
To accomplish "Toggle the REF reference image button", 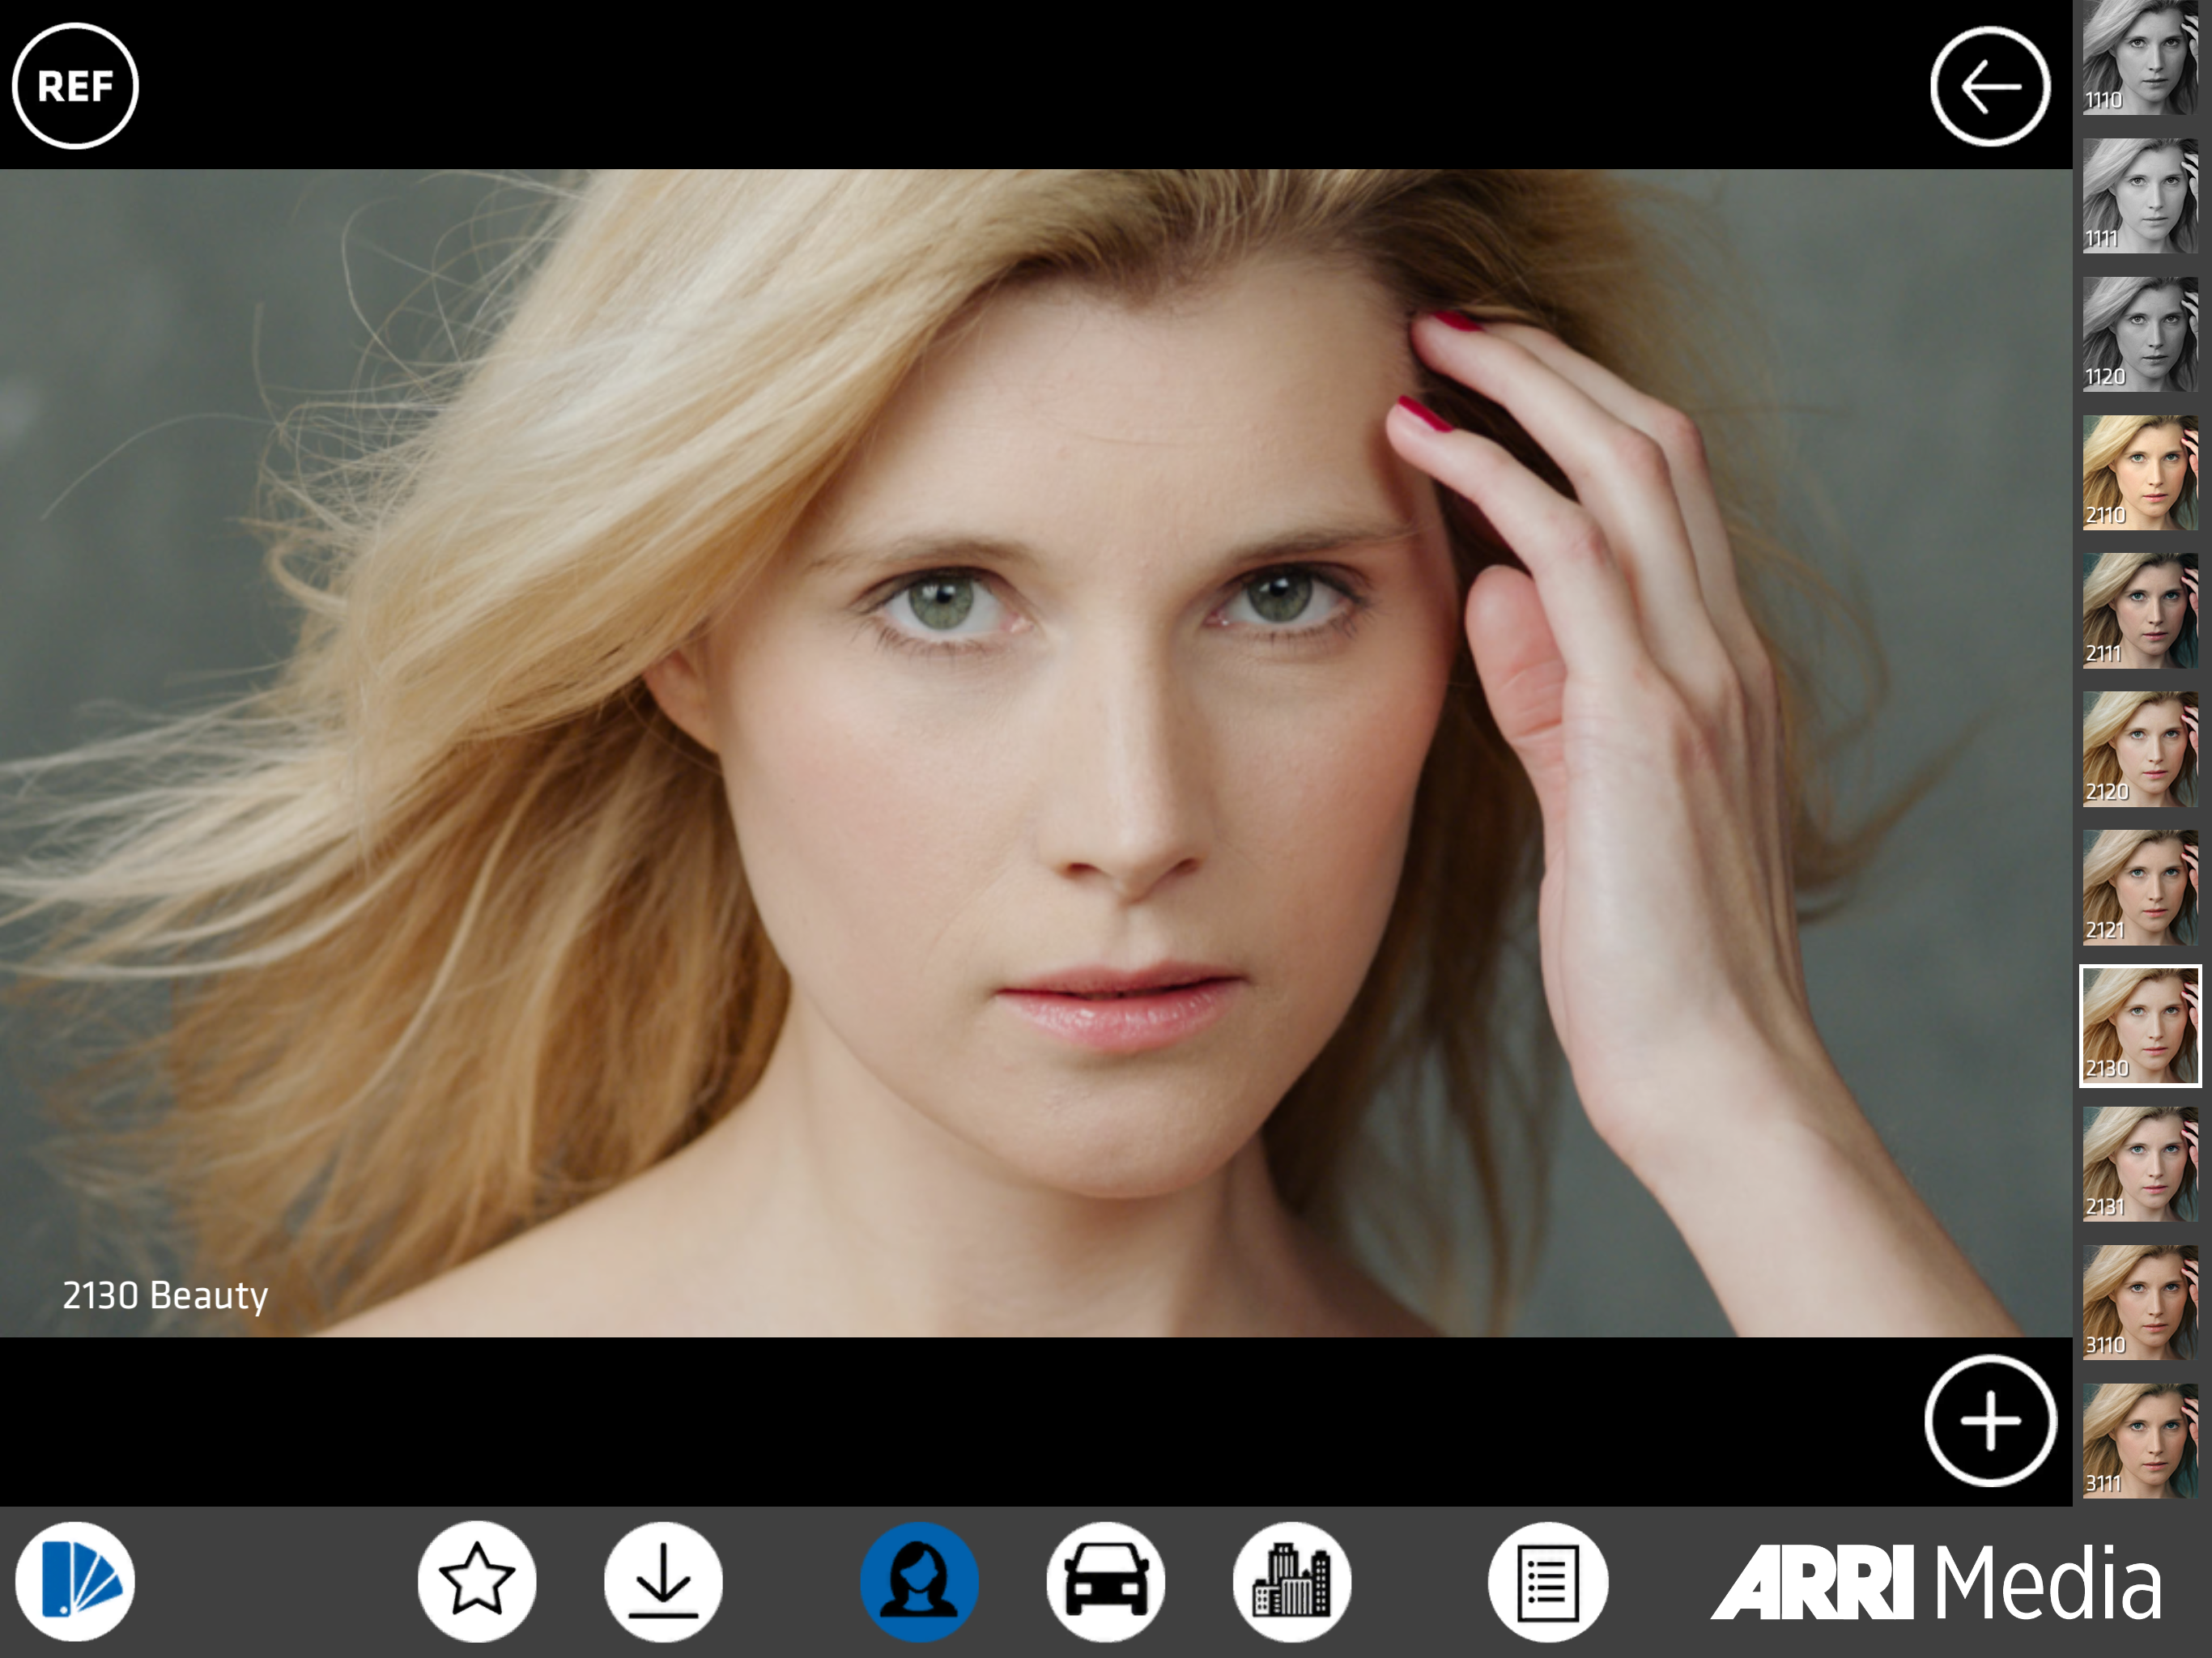I will [x=75, y=86].
